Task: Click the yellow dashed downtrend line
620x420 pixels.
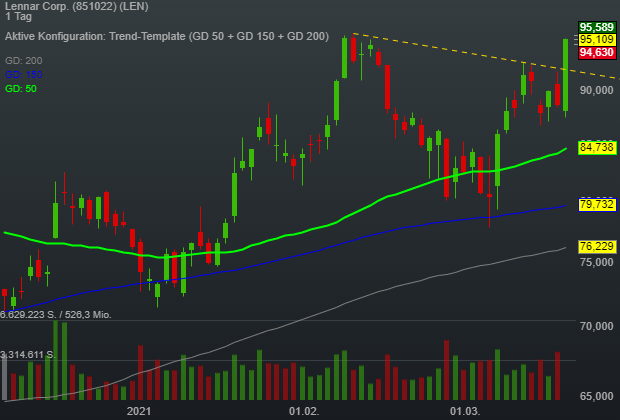Action: (x=486, y=57)
